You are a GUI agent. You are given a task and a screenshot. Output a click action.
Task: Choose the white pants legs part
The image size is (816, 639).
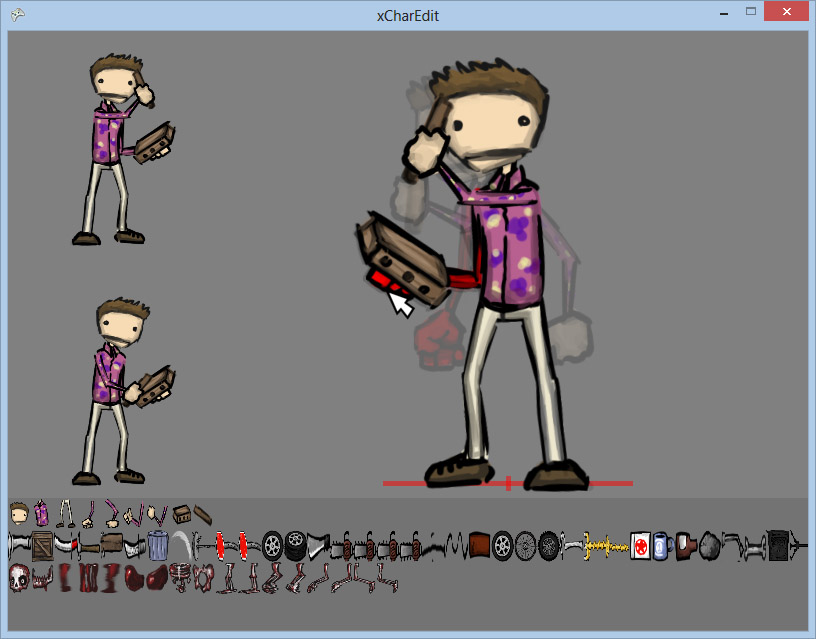point(65,514)
